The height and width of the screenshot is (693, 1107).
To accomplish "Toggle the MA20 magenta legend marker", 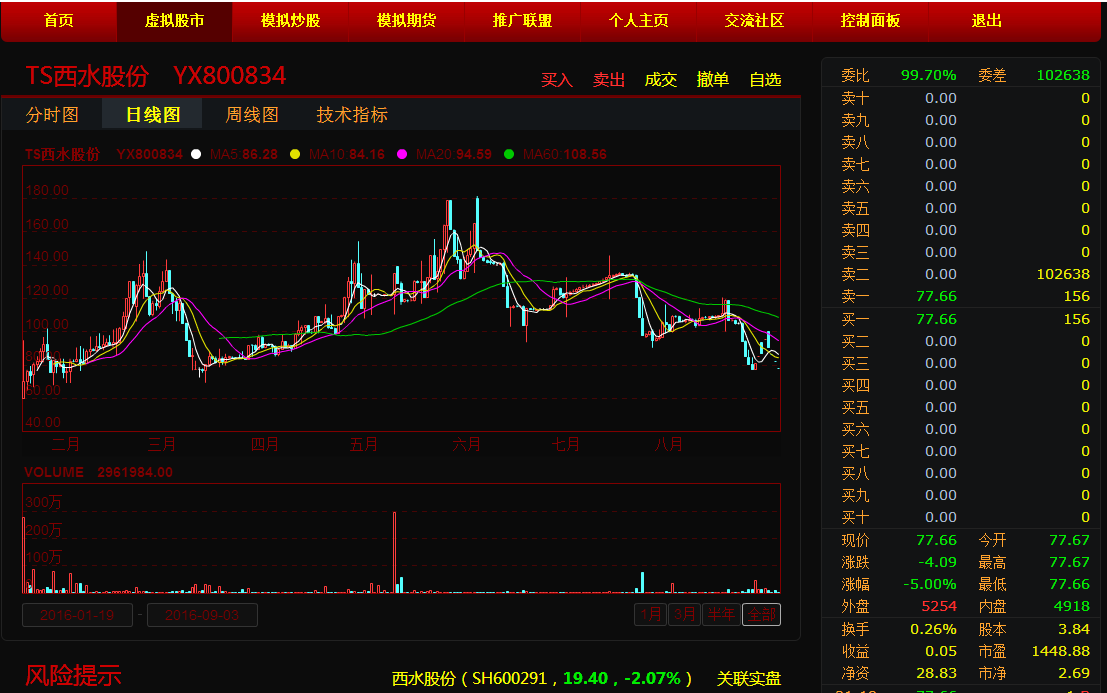I will [402, 154].
